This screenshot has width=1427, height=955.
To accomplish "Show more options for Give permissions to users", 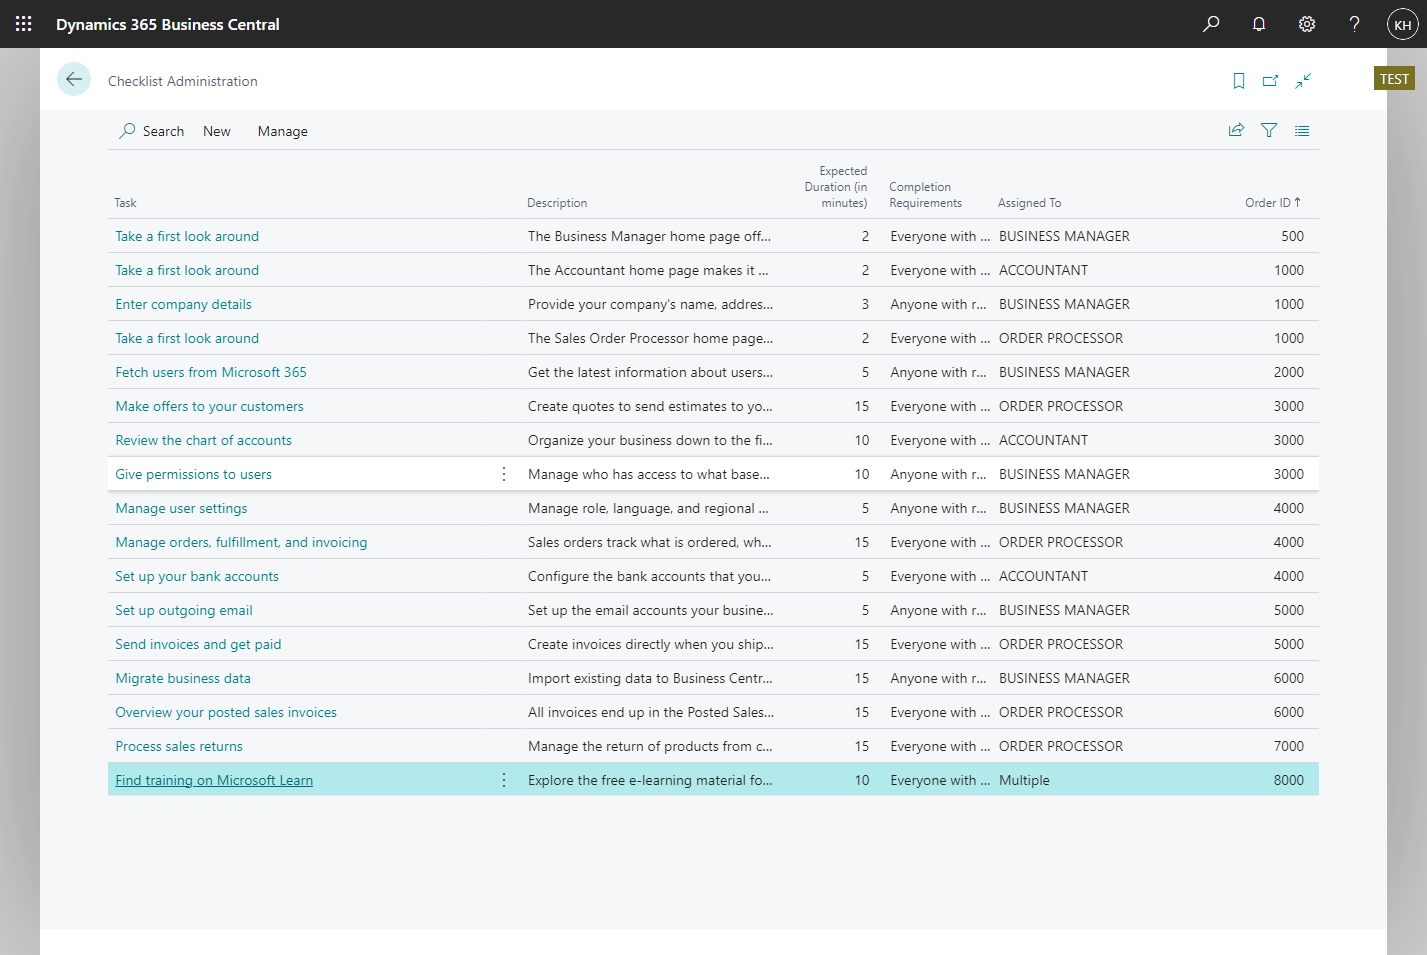I will [x=504, y=474].
